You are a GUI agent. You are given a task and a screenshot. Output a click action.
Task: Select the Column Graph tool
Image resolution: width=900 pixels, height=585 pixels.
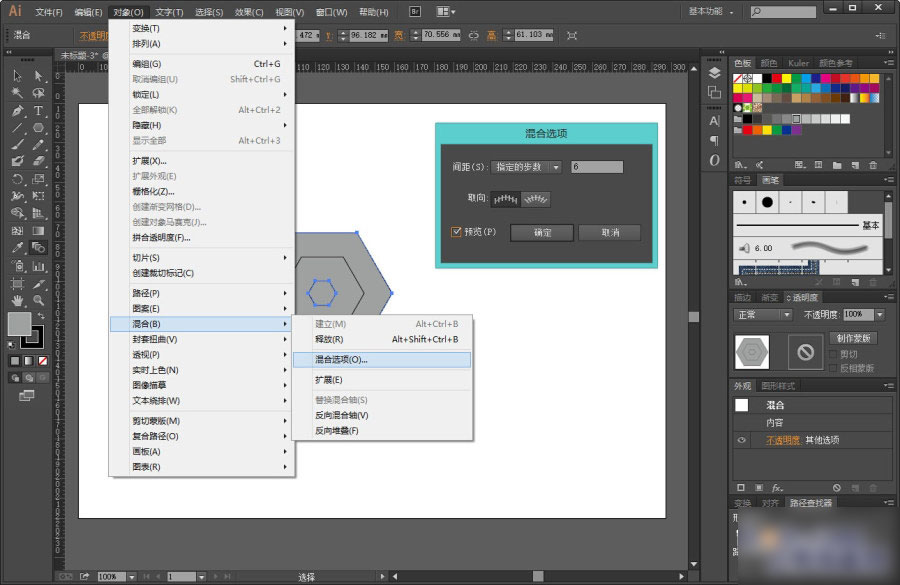38,266
